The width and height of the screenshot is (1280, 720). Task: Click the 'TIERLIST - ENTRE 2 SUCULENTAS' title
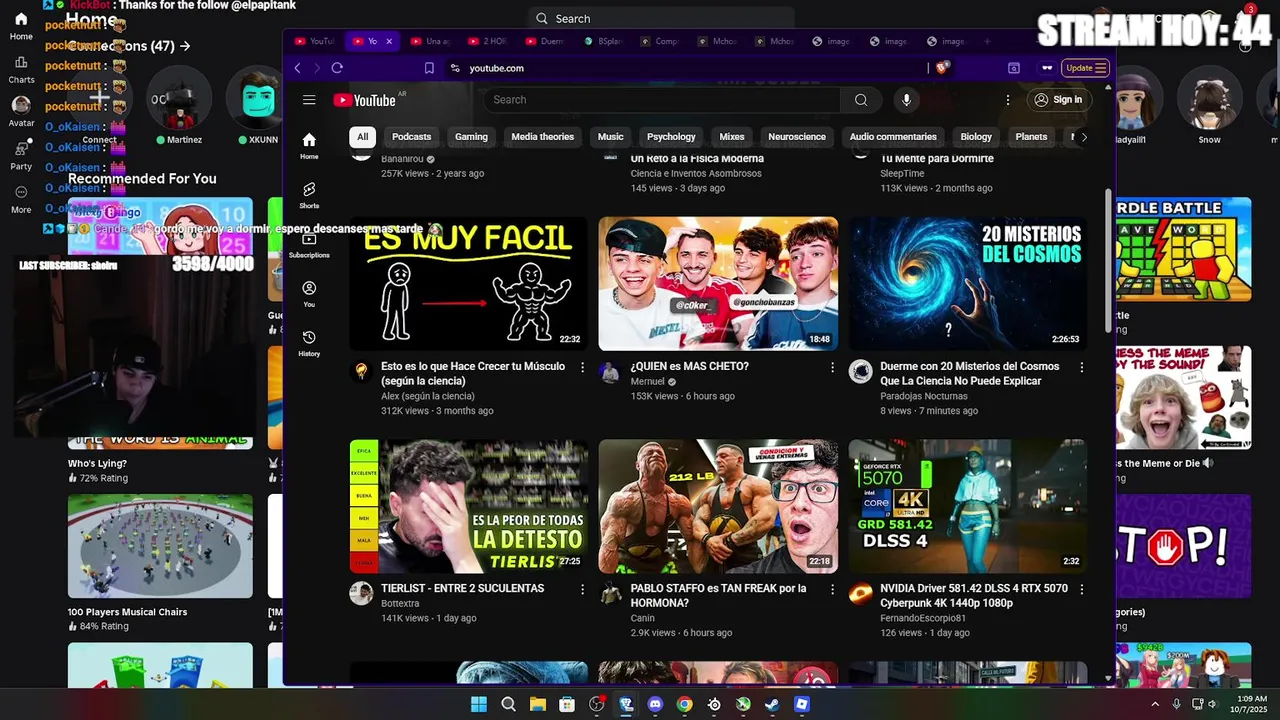462,589
